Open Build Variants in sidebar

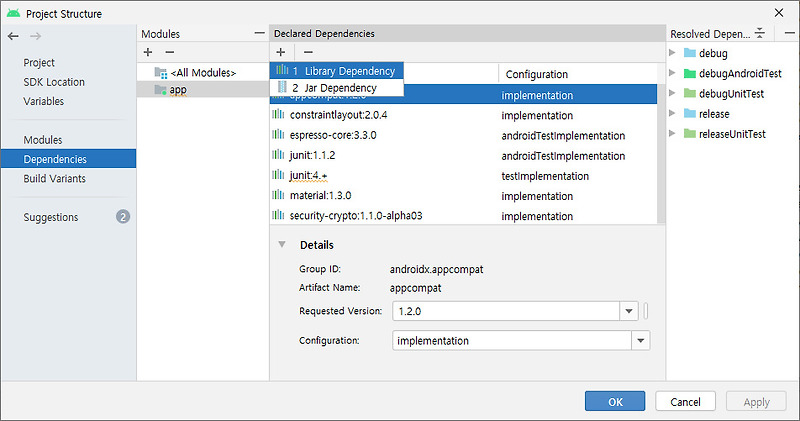(55, 179)
